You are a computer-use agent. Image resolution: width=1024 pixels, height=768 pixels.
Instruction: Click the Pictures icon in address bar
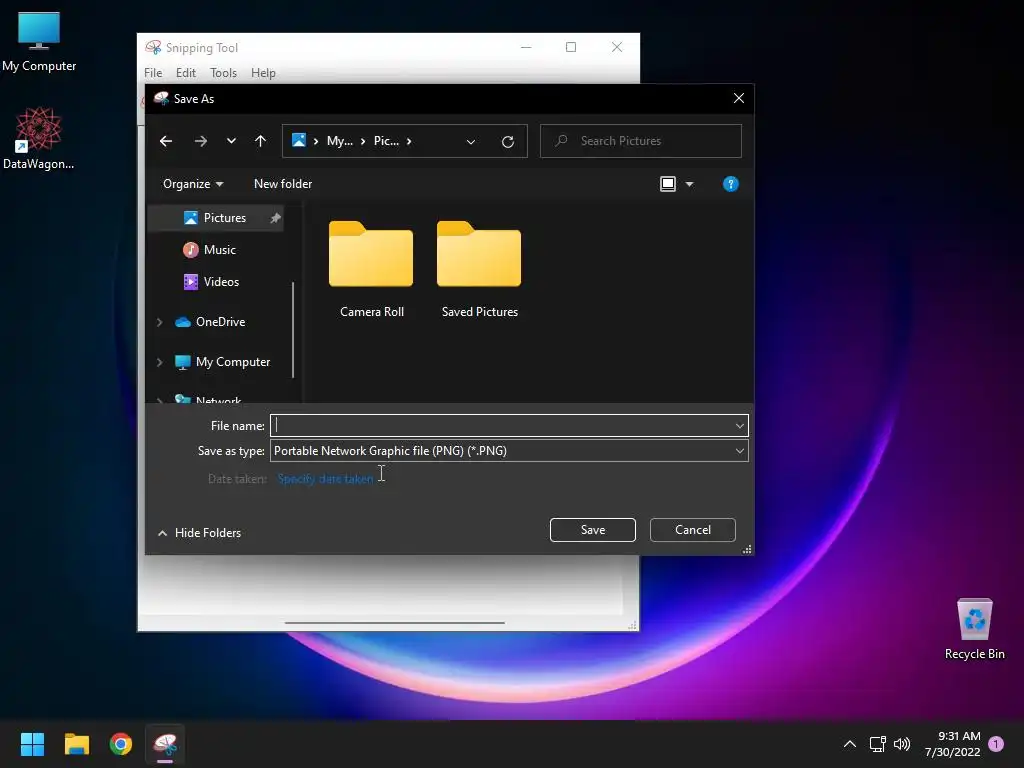click(x=299, y=140)
